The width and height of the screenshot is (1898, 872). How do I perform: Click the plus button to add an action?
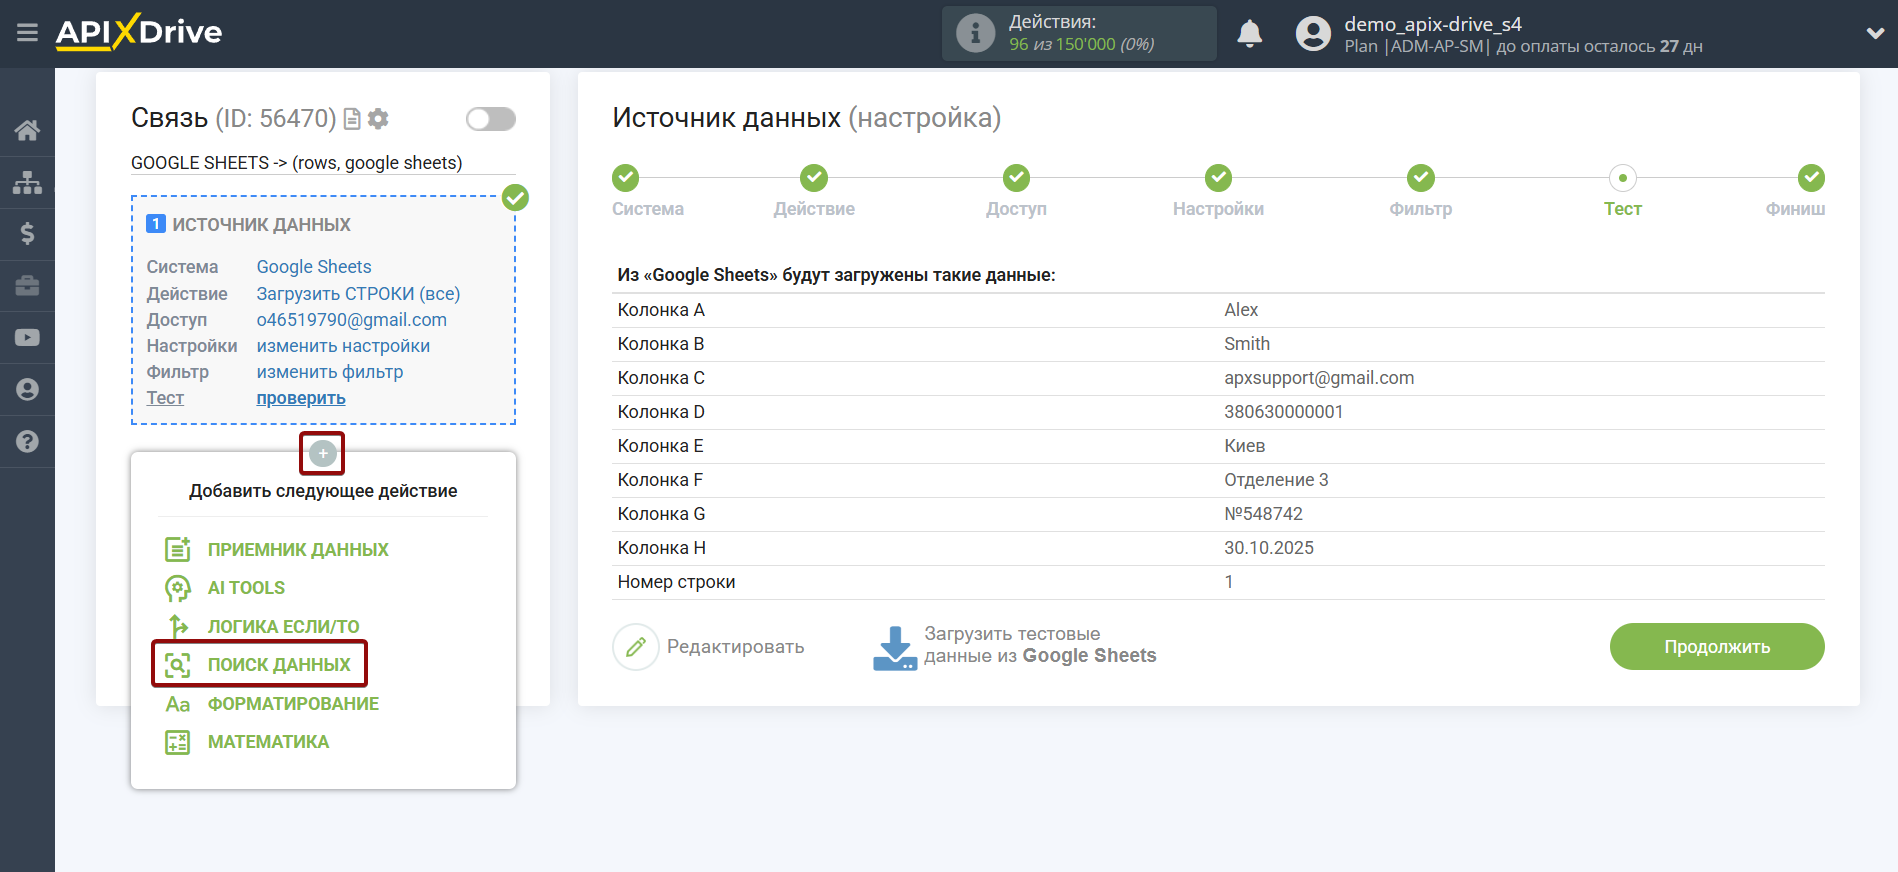pyautogui.click(x=322, y=453)
